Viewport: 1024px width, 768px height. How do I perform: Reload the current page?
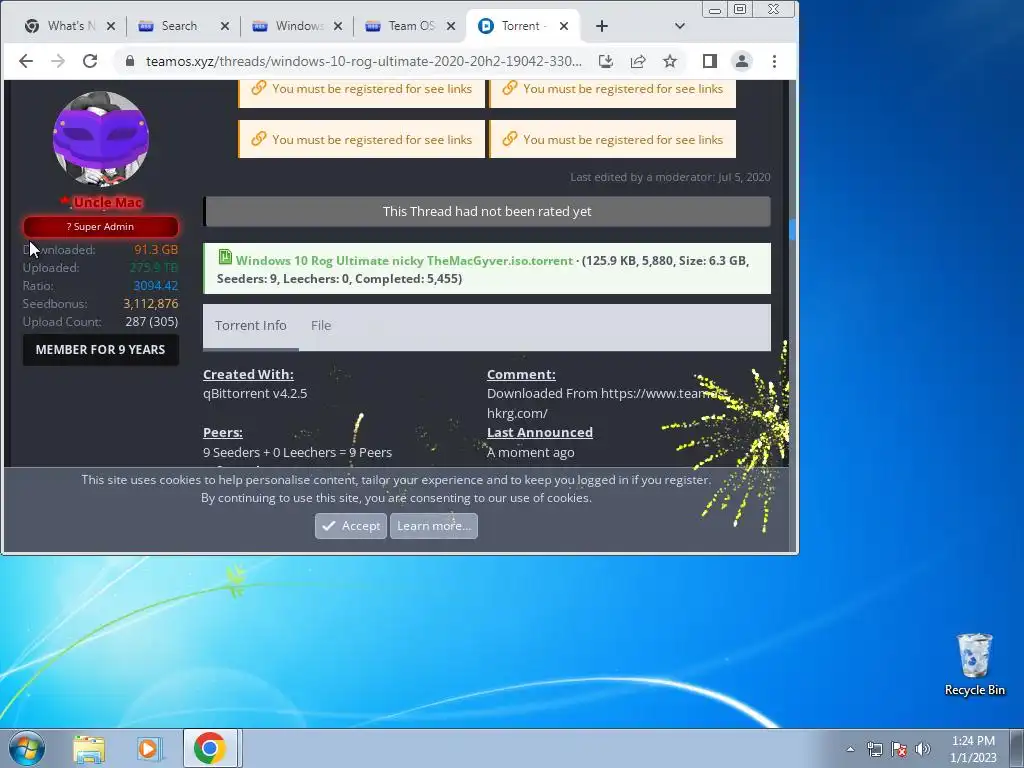[90, 61]
